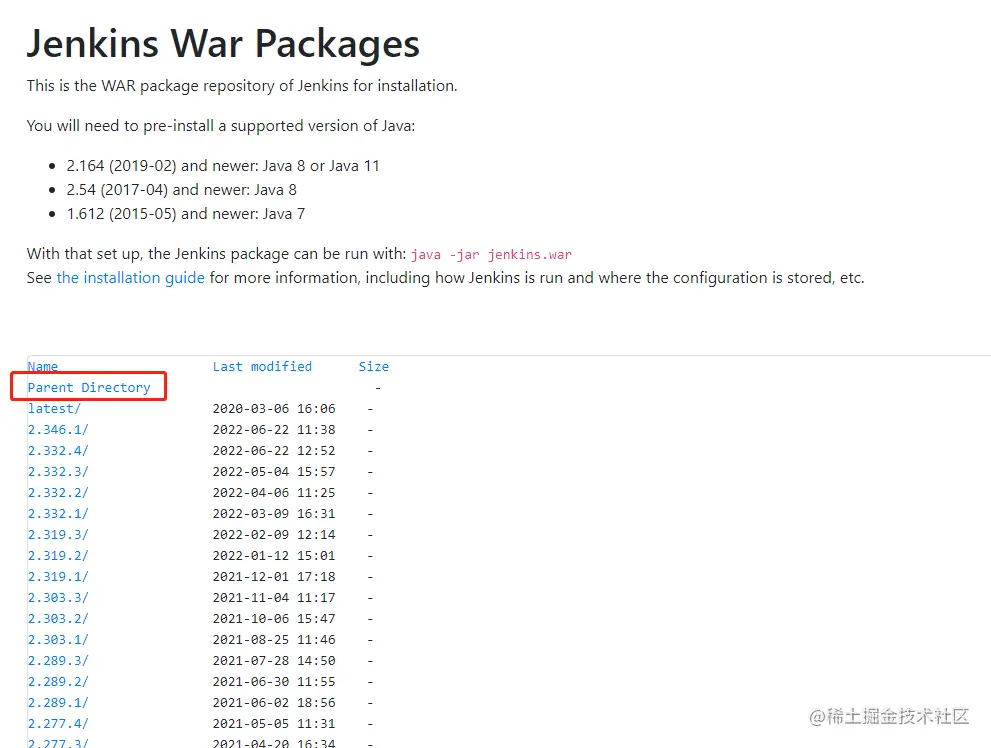Image resolution: width=991 pixels, height=748 pixels.
Task: Click the date 2022-05-04 15:57
Action: coord(274,471)
